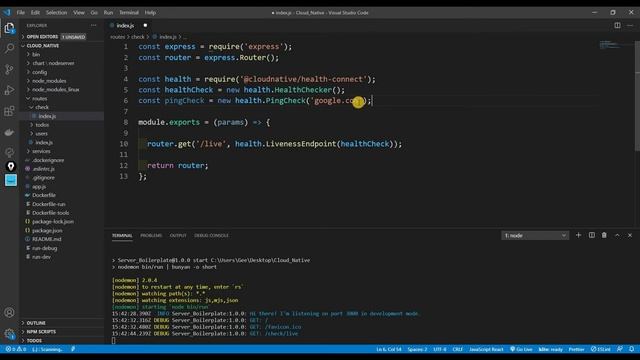Open the Selection menu
This screenshot has height=360, width=640.
click(56, 13)
